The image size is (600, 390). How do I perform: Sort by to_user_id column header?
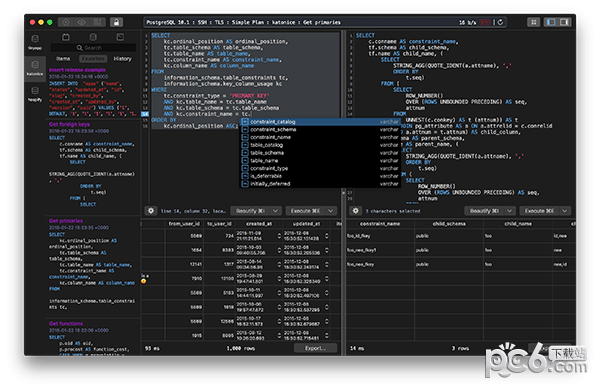(219, 224)
